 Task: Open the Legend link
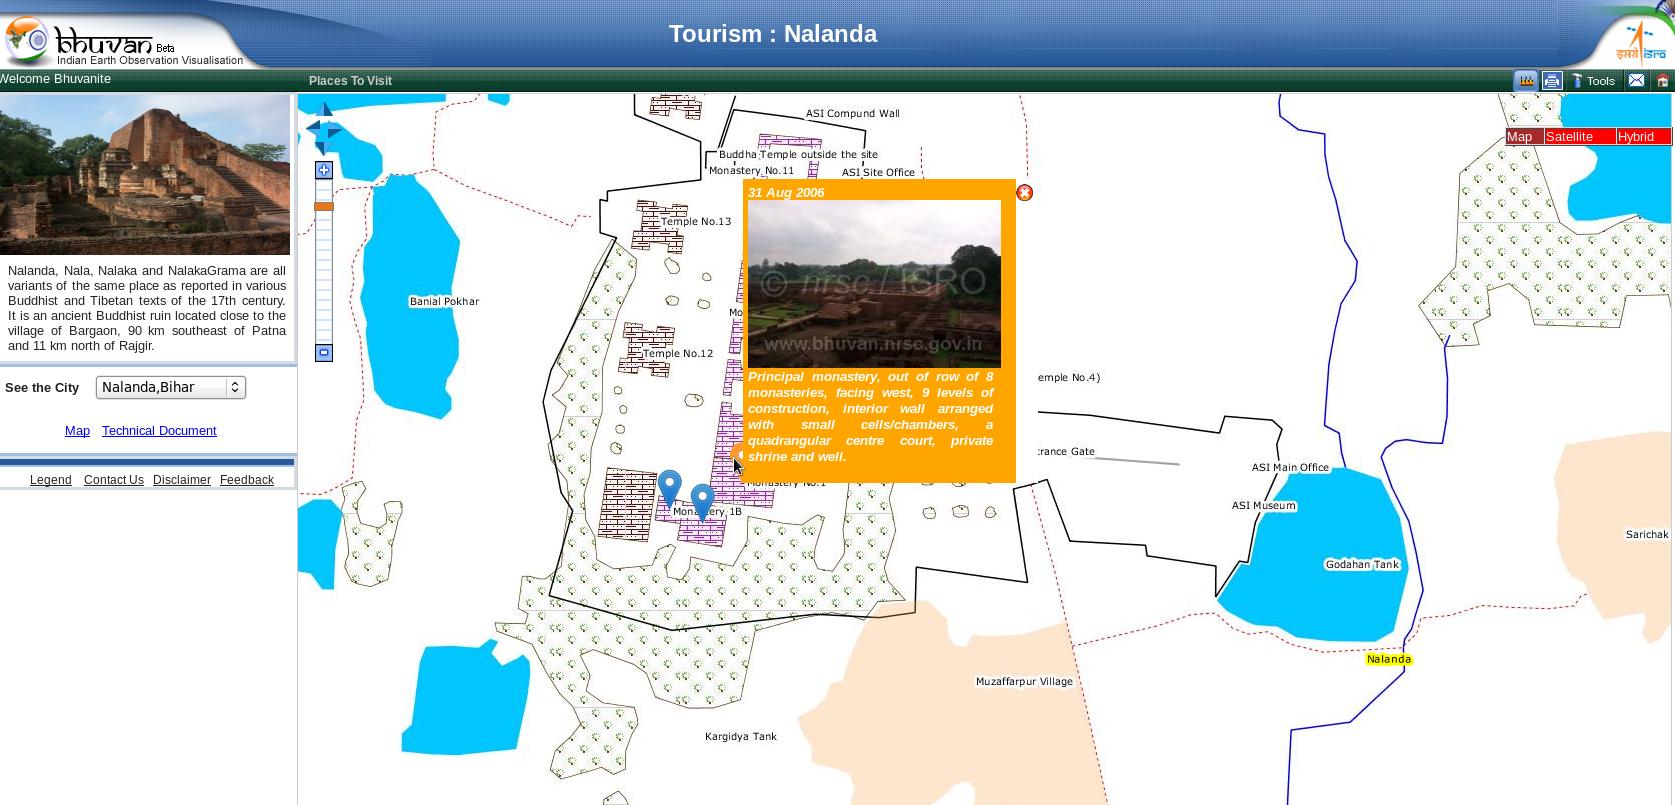tap(50, 480)
